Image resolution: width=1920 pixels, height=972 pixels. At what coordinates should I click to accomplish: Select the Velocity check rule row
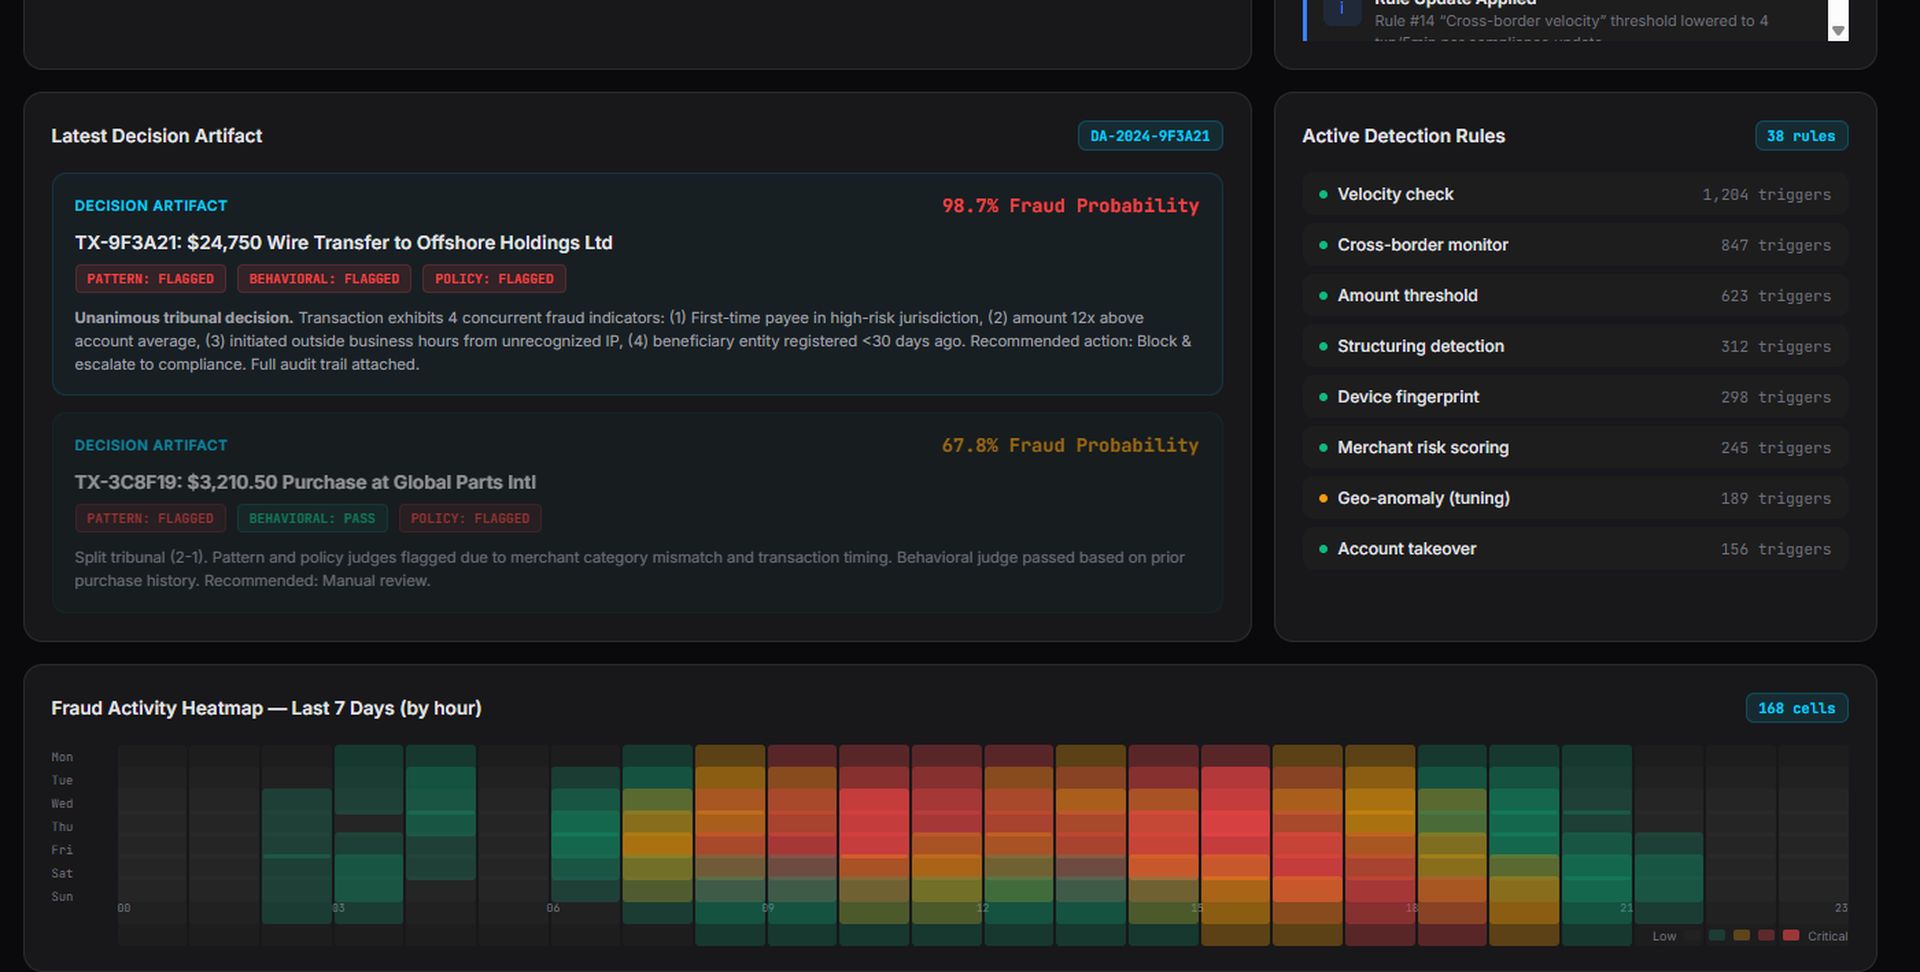(1574, 194)
